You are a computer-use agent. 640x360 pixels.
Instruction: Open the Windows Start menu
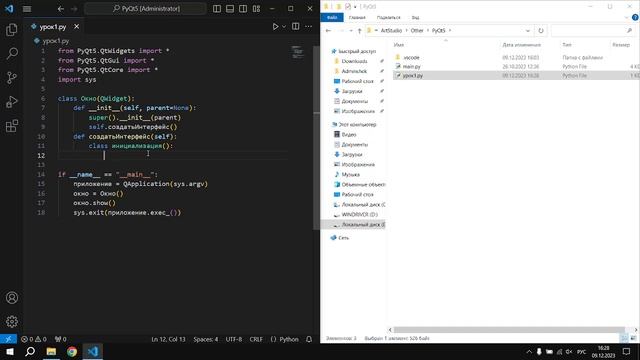[9, 351]
